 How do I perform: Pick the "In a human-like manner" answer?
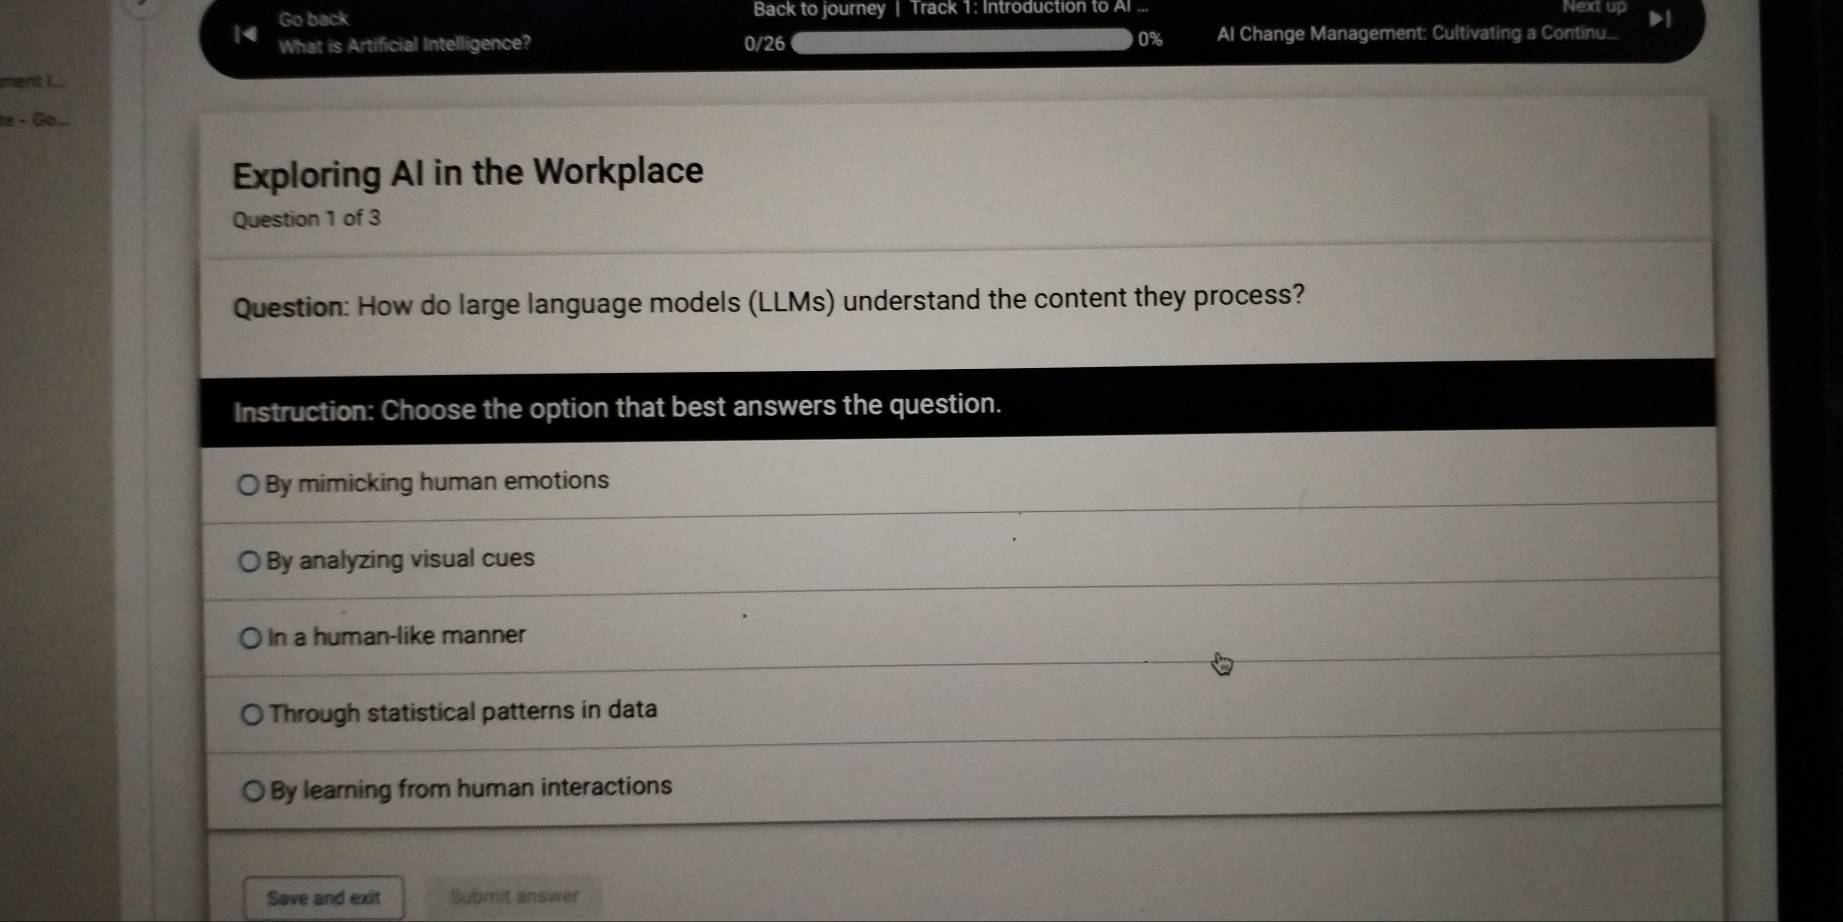[250, 638]
